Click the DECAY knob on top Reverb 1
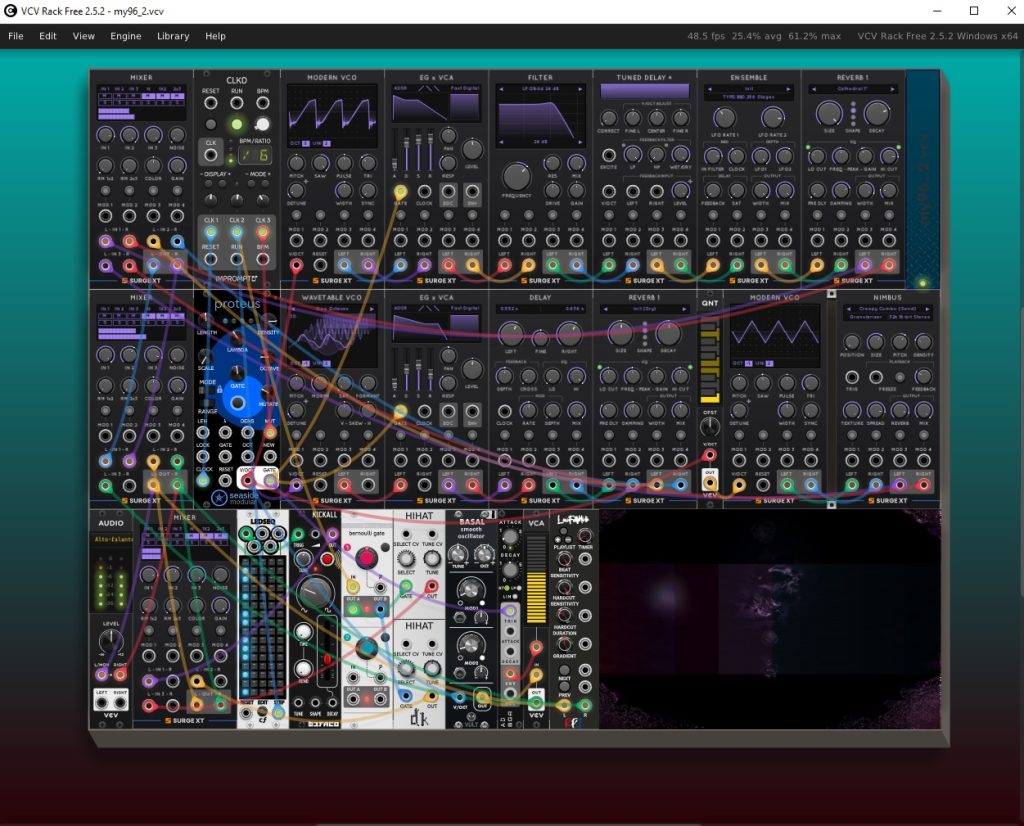 point(876,114)
